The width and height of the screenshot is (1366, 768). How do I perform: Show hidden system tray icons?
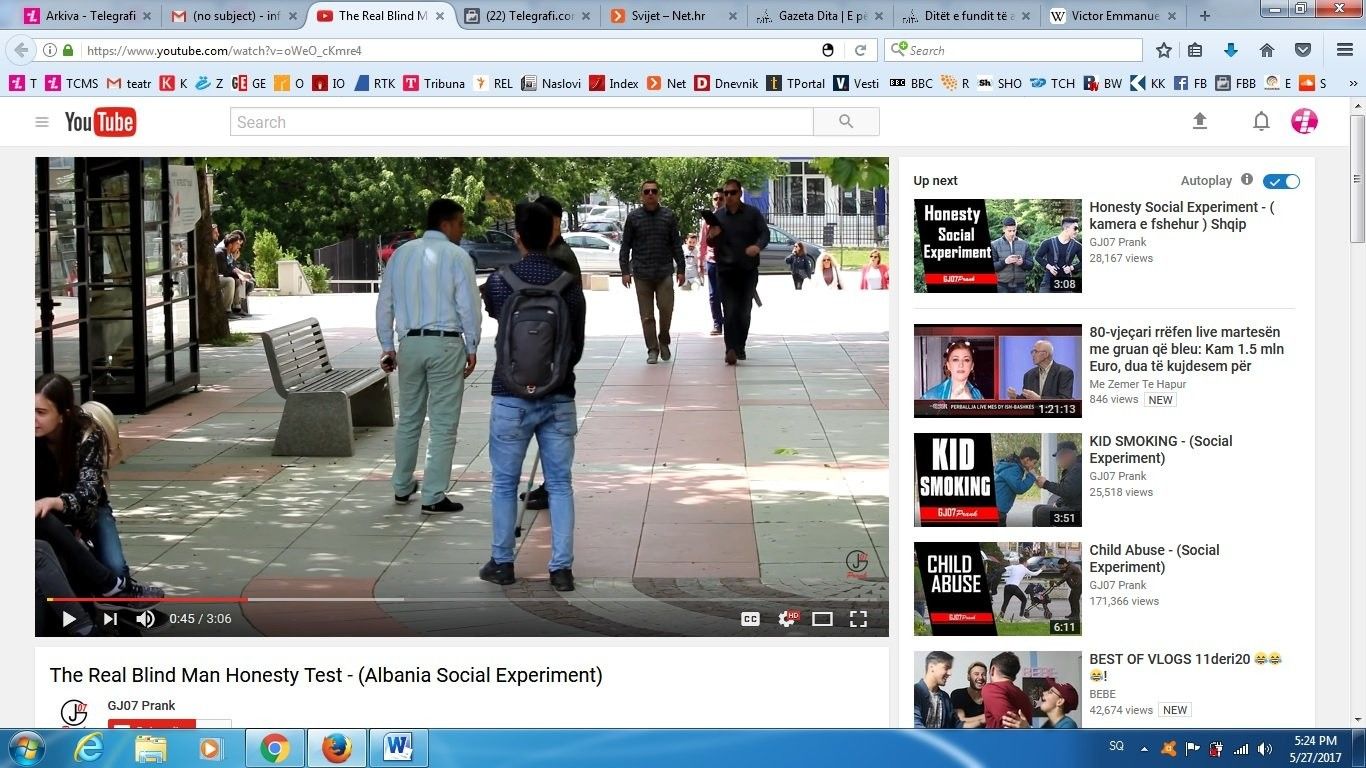[x=1143, y=748]
